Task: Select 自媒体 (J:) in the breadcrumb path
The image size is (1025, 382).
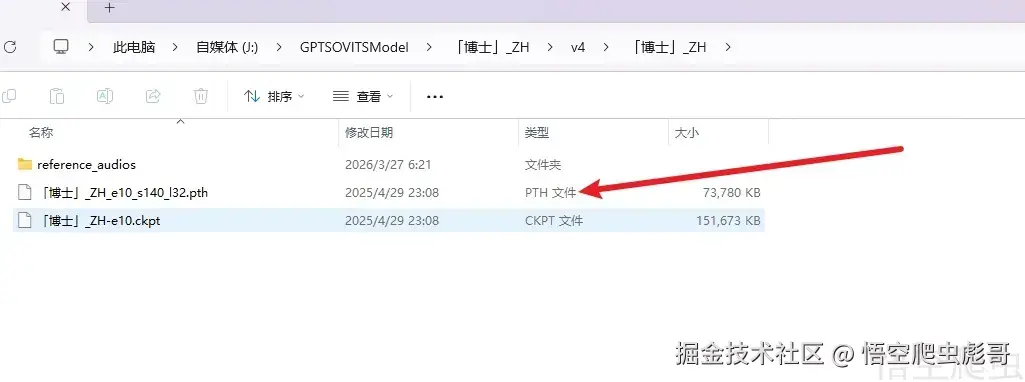Action: (x=227, y=47)
